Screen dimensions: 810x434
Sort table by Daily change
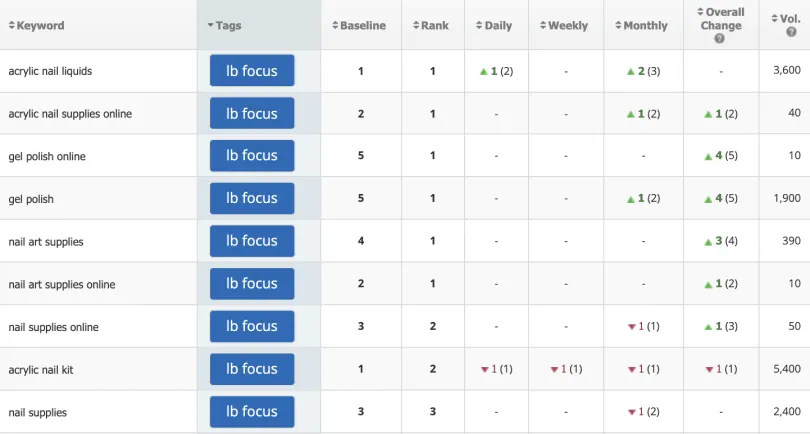pos(494,25)
